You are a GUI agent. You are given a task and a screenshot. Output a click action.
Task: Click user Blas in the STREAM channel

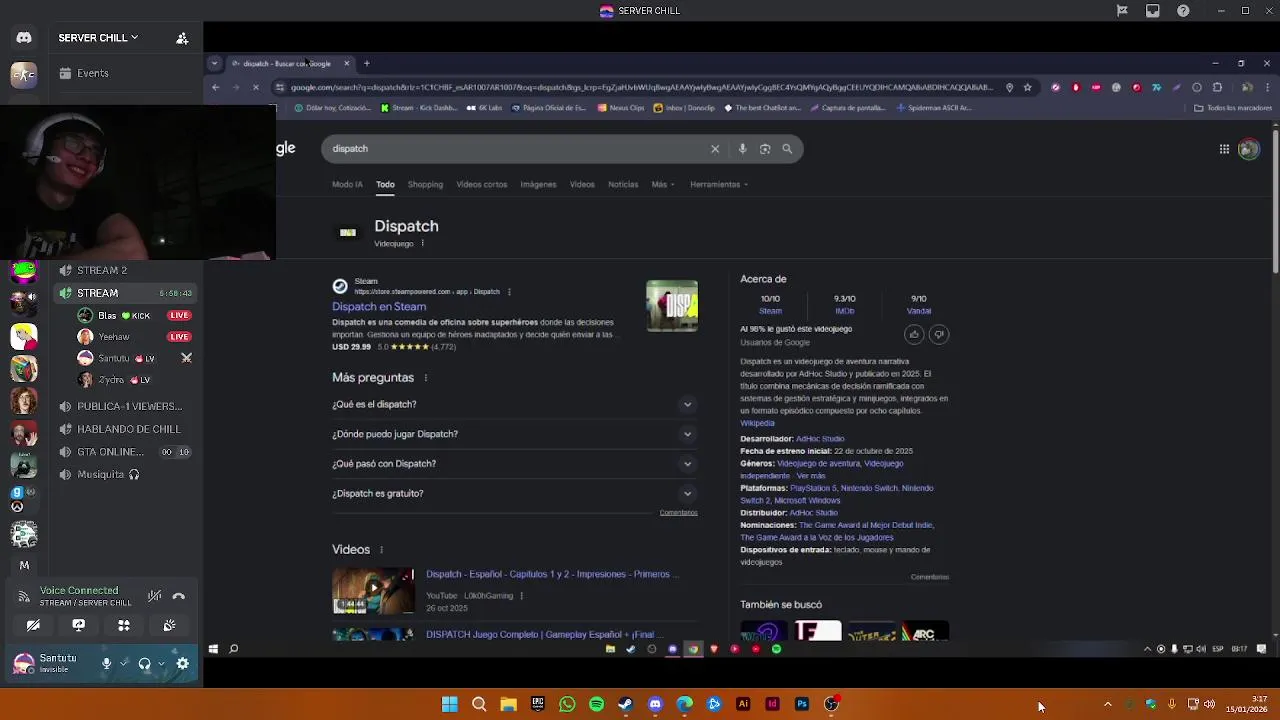pyautogui.click(x=107, y=315)
